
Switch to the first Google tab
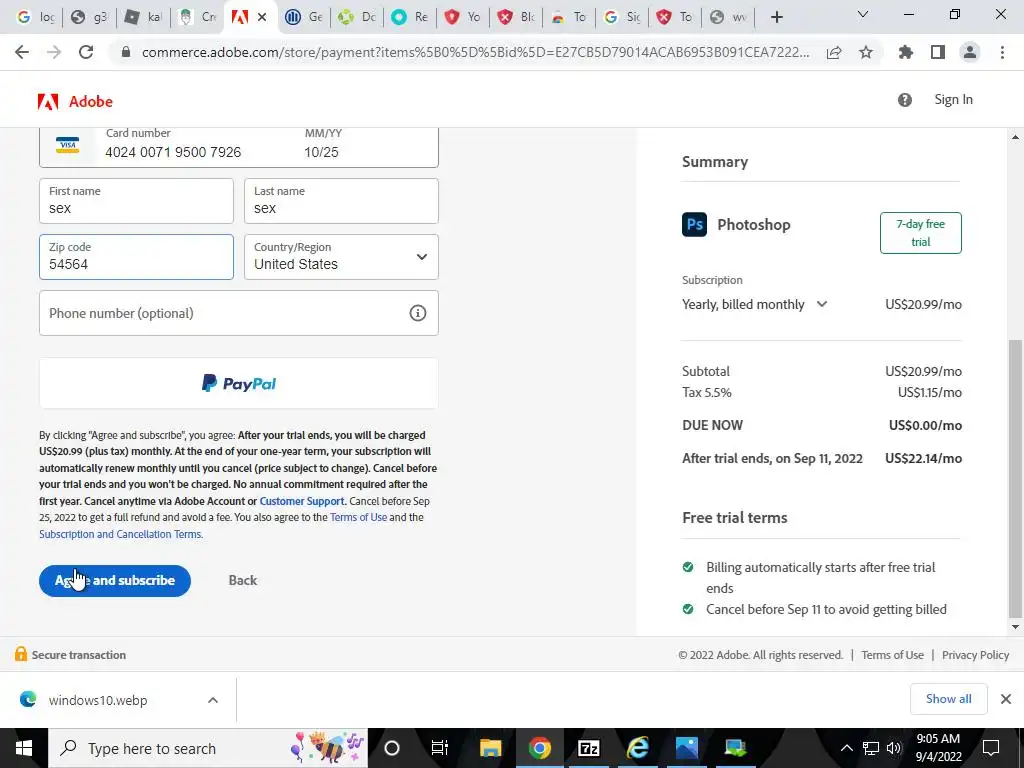[x=35, y=18]
